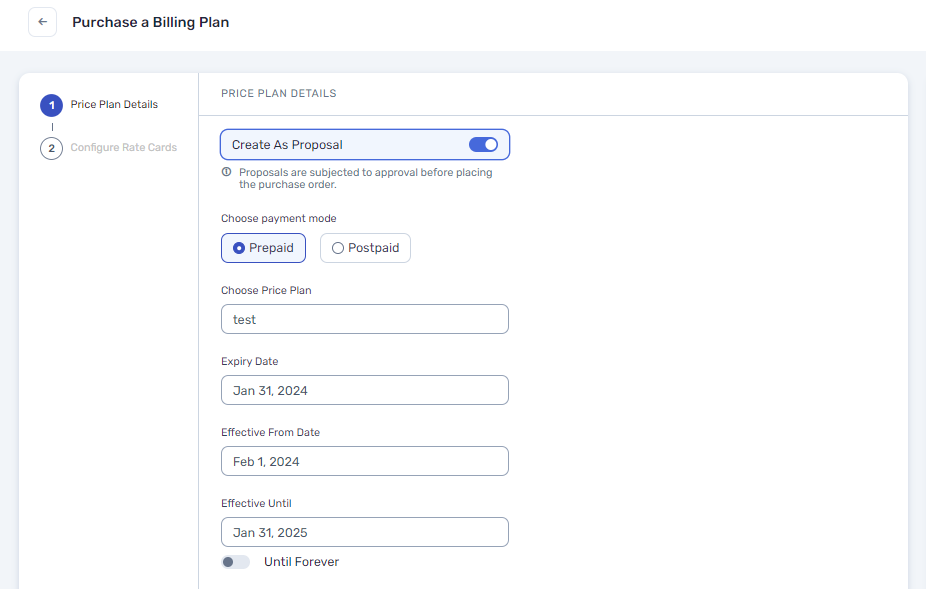Disable the Create As Proposal switch
The width and height of the screenshot is (926, 589).
pos(483,145)
